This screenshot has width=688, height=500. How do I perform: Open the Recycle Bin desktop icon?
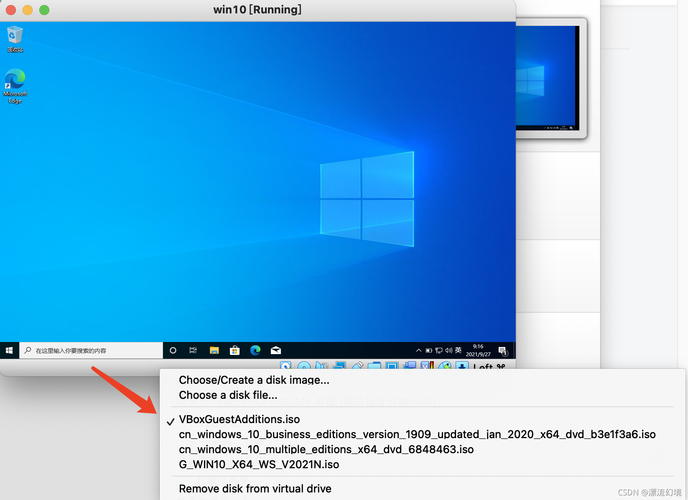tap(15, 38)
